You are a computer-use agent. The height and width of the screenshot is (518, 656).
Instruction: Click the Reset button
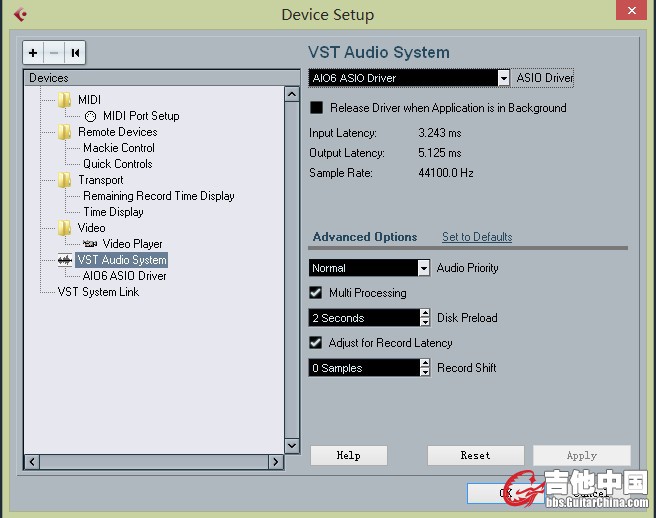475,455
